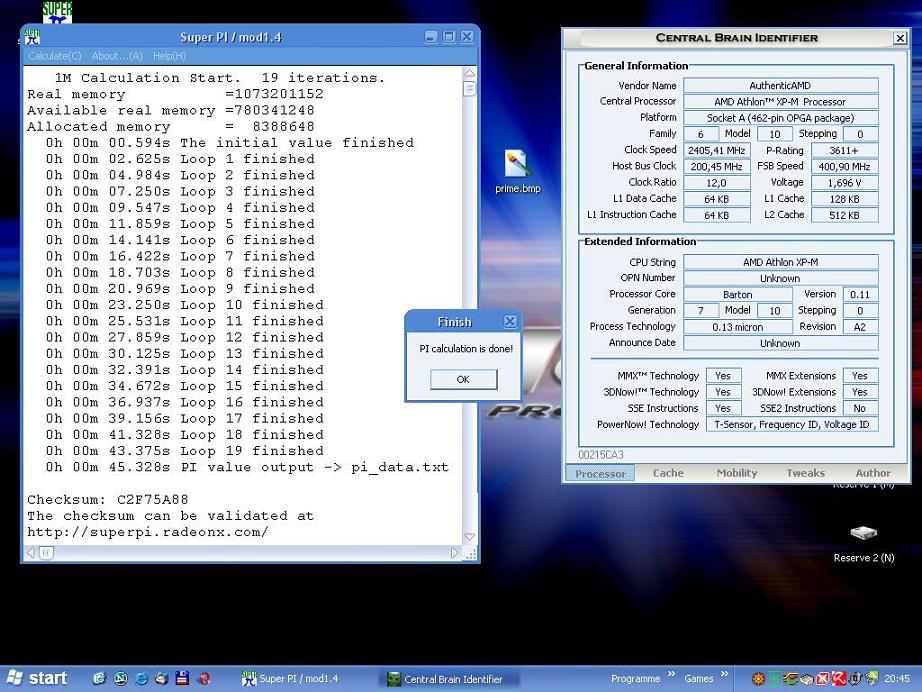Close the Central Brain Identifier window

(x=900, y=38)
